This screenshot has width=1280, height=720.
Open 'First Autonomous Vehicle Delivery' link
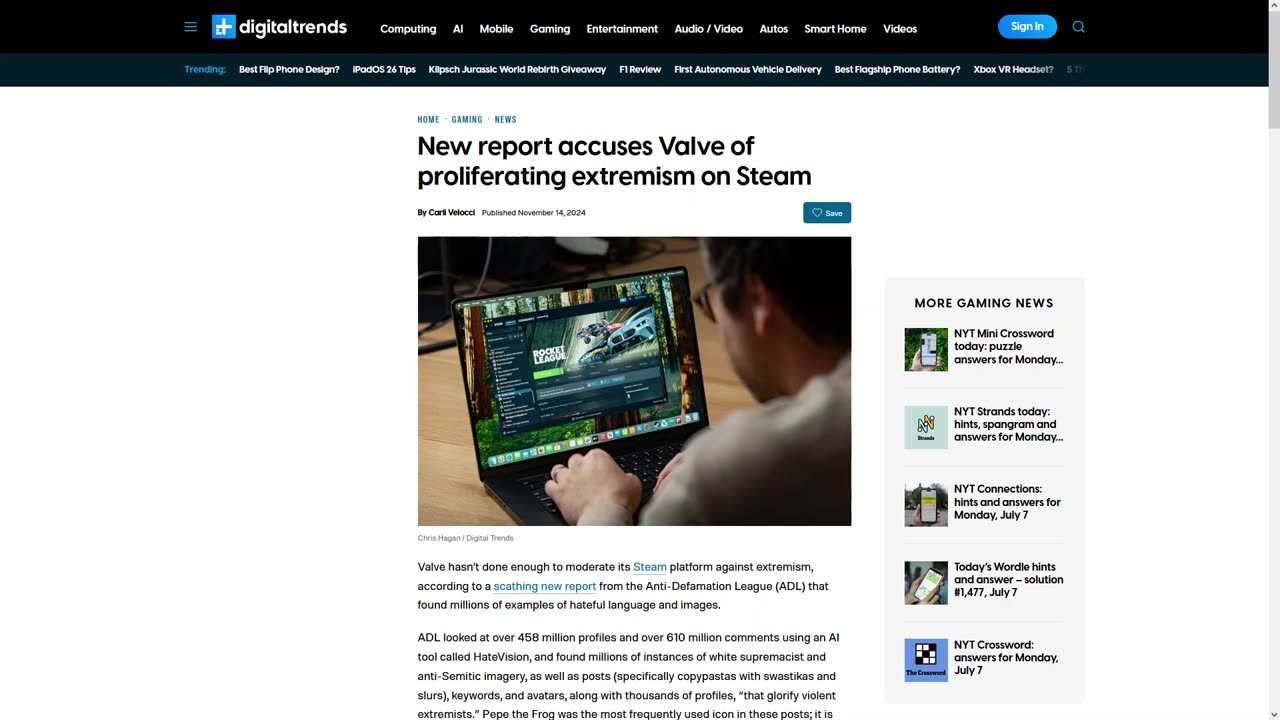click(748, 70)
